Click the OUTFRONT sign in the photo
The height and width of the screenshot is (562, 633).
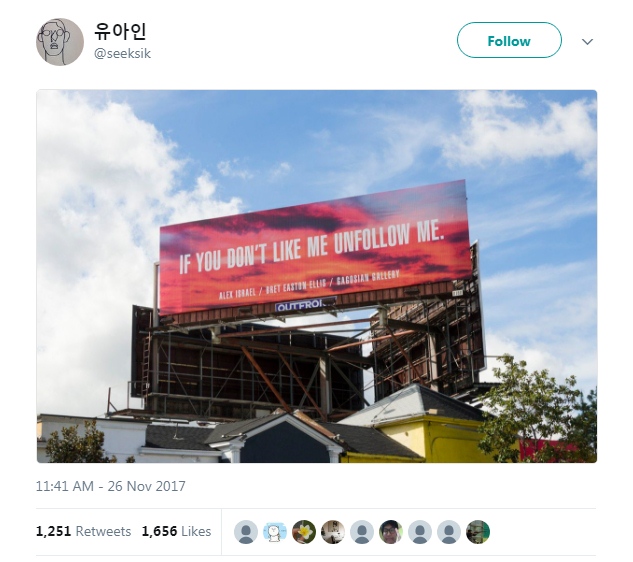[306, 305]
